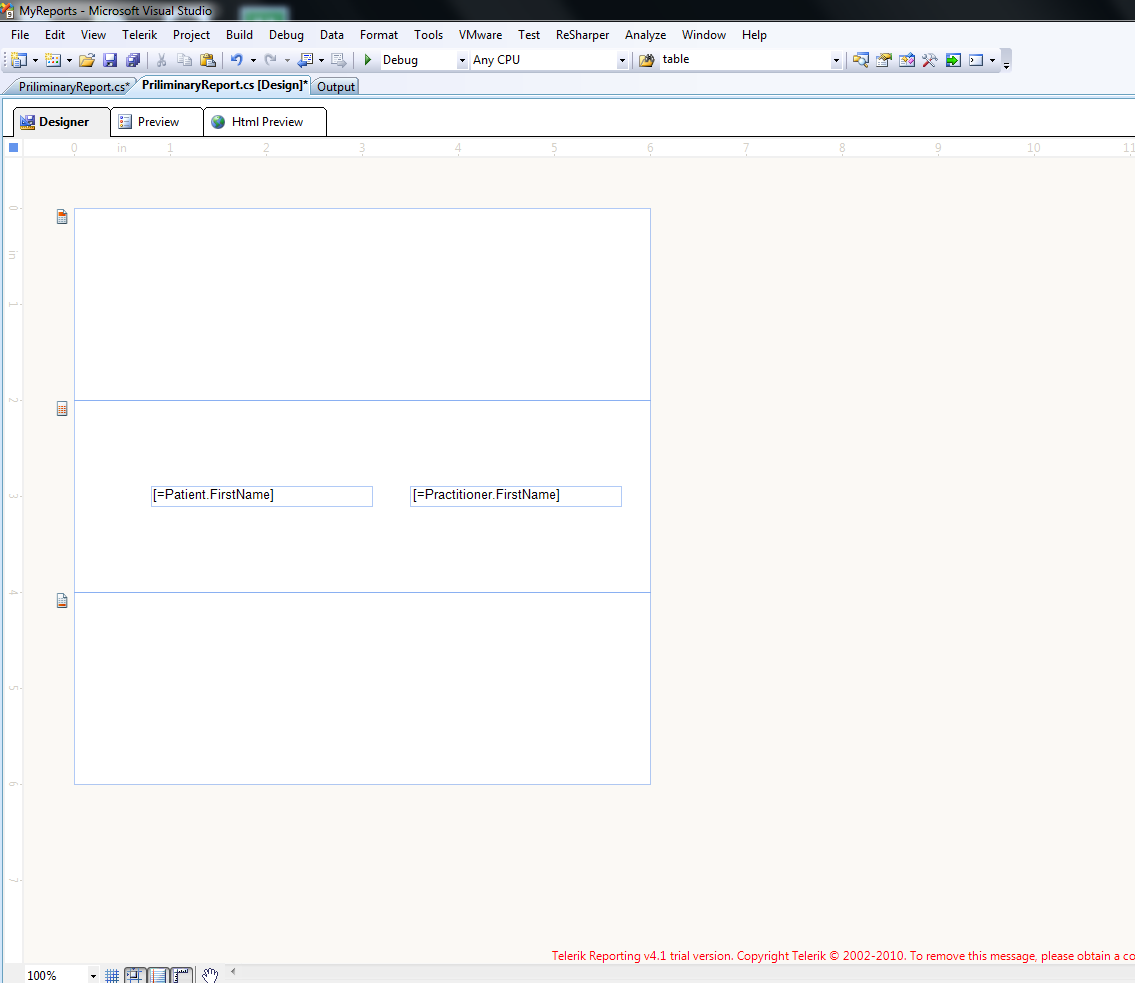
Task: Select the [=Patient.FirstName] text box
Action: click(x=262, y=496)
